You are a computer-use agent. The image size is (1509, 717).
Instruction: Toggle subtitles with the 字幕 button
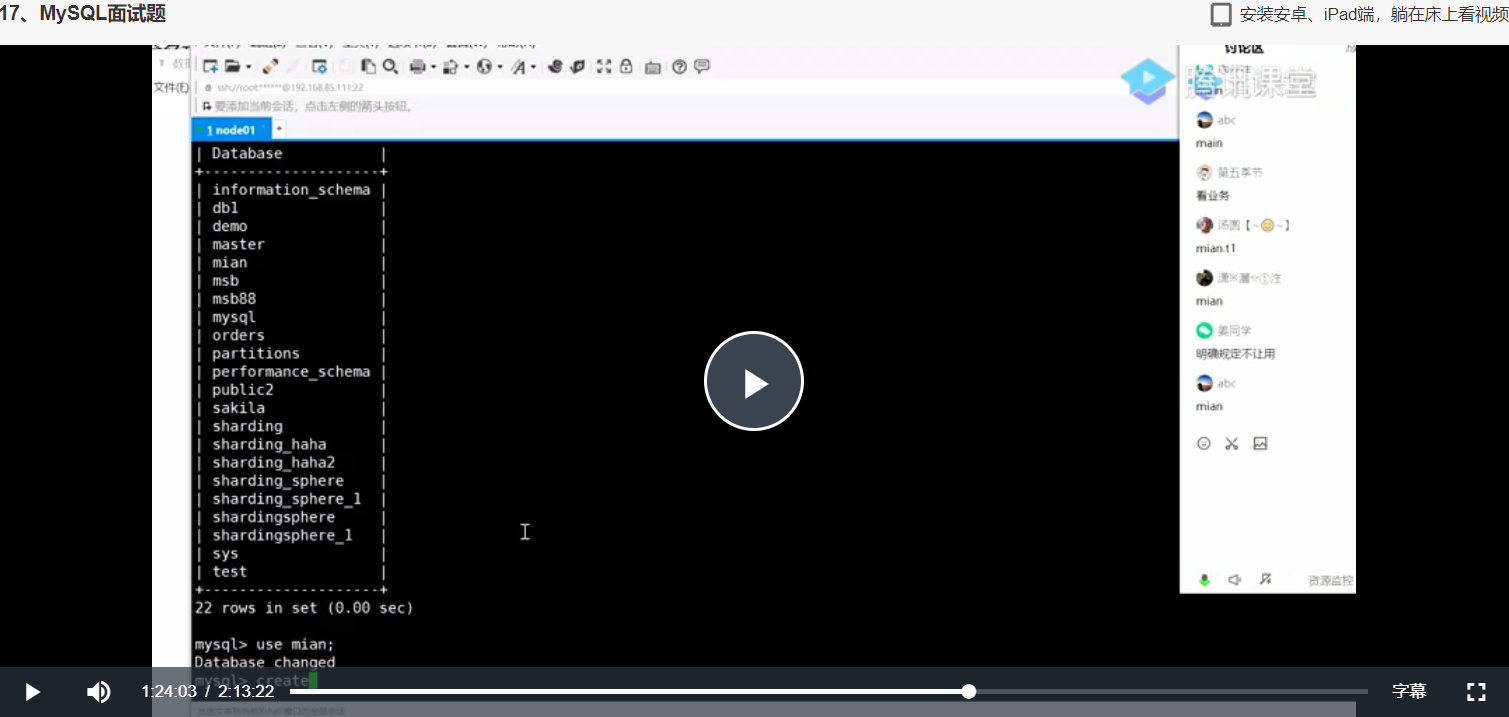(1409, 691)
